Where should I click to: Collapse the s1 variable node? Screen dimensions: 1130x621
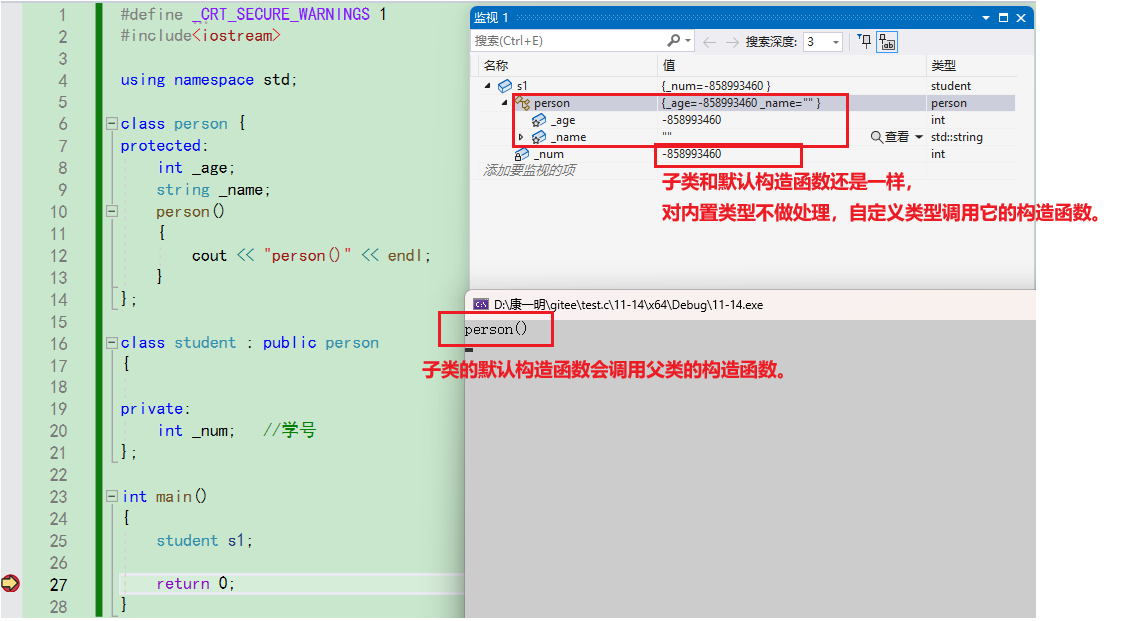click(488, 86)
